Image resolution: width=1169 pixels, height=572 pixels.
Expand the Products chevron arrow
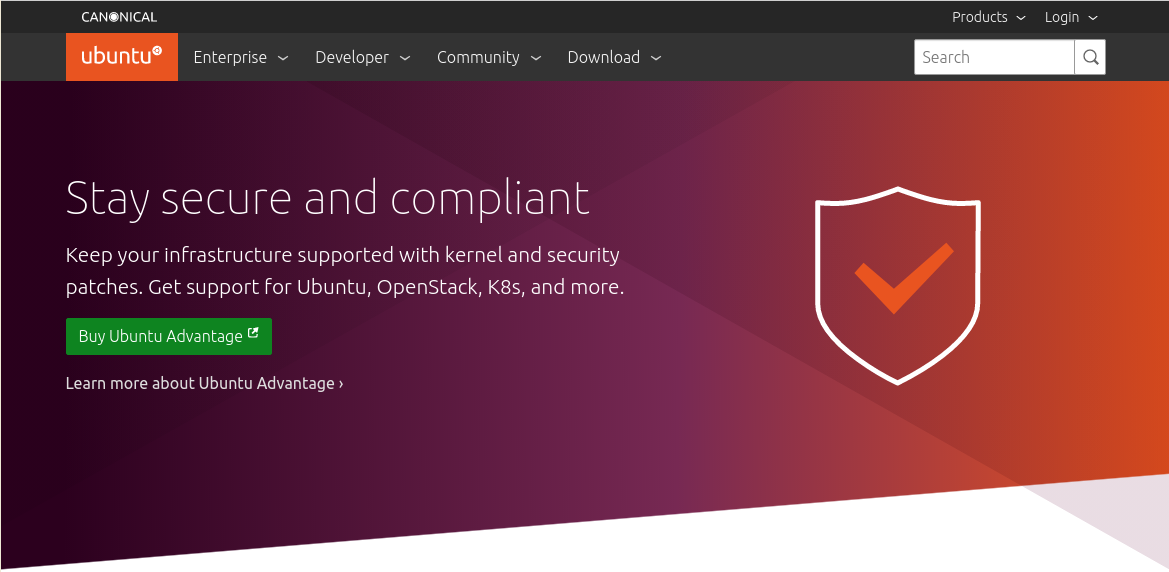pyautogui.click(x=1021, y=18)
